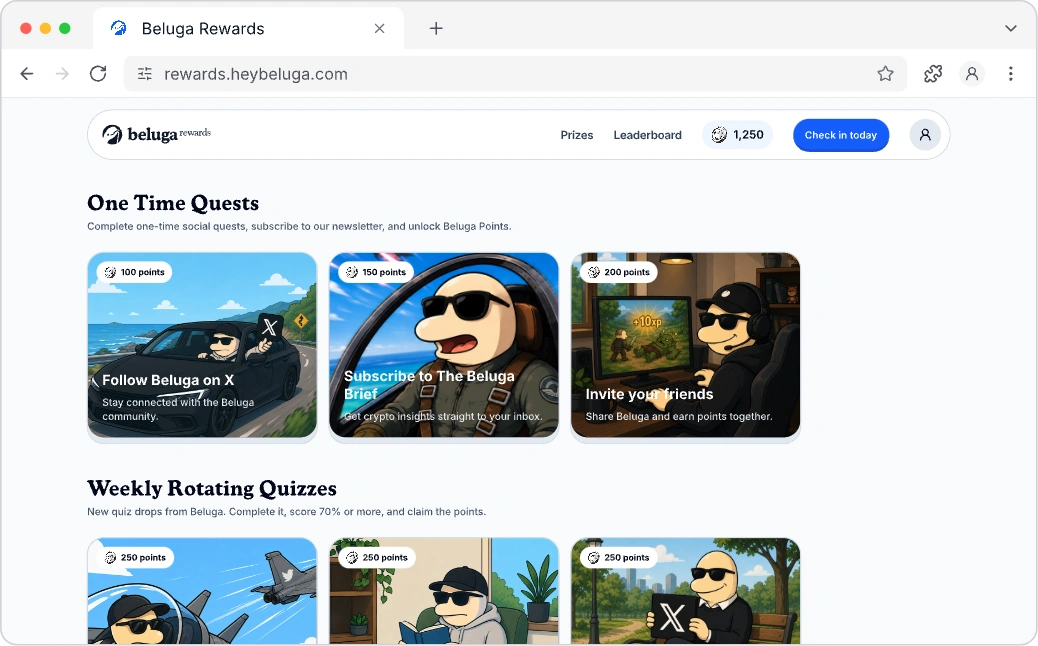This screenshot has height=646, width=1038.
Task: Expand the tab search chevron
Action: click(x=1010, y=28)
